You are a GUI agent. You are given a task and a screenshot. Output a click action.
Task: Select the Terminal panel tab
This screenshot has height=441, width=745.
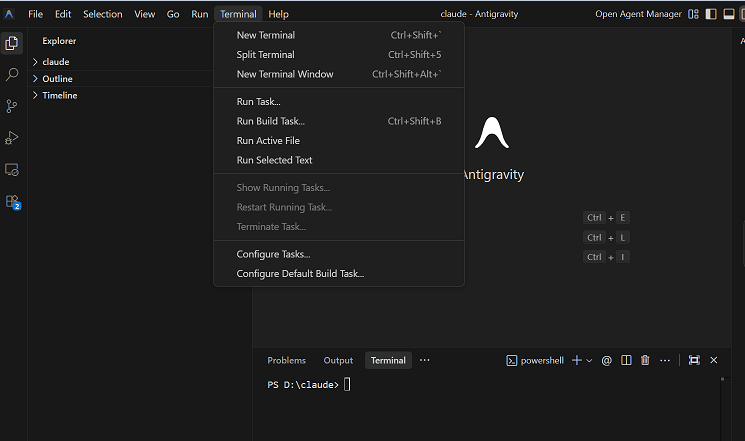388,361
